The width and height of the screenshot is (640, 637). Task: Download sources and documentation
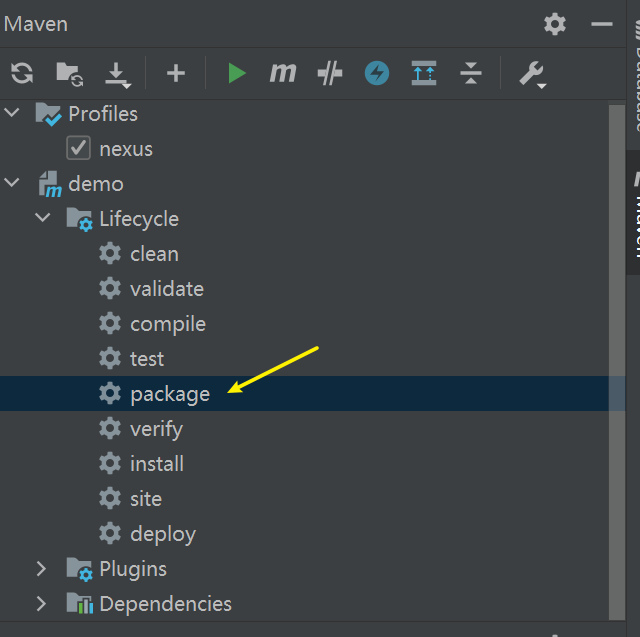tap(118, 75)
